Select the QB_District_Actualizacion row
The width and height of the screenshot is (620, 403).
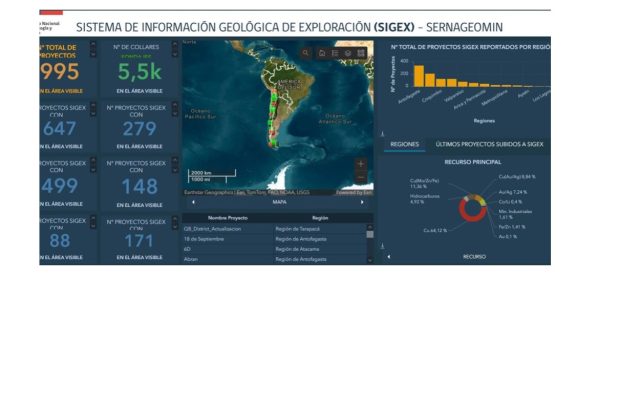pyautogui.click(x=275, y=229)
